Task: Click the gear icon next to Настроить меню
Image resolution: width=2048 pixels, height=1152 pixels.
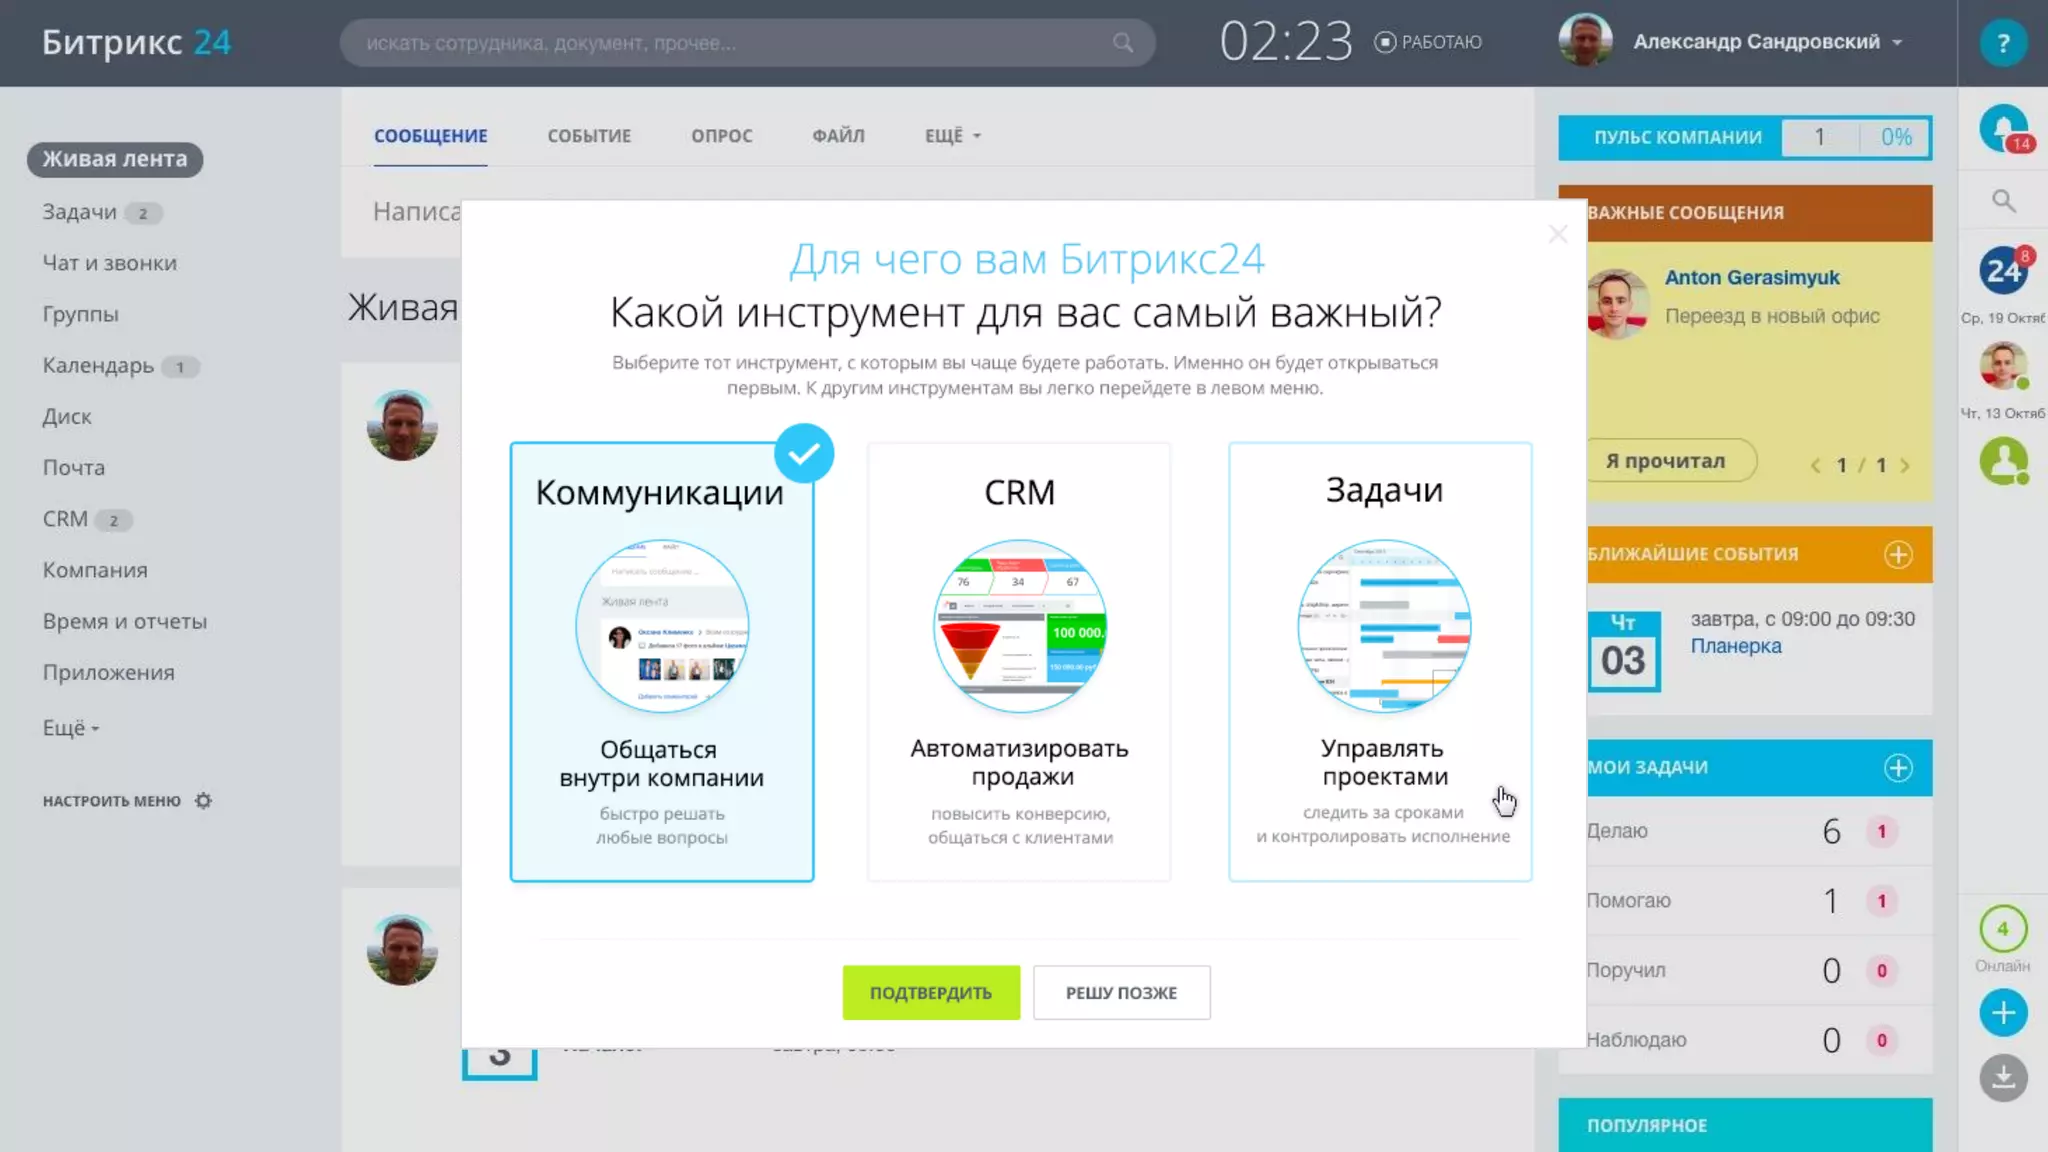Action: (203, 801)
